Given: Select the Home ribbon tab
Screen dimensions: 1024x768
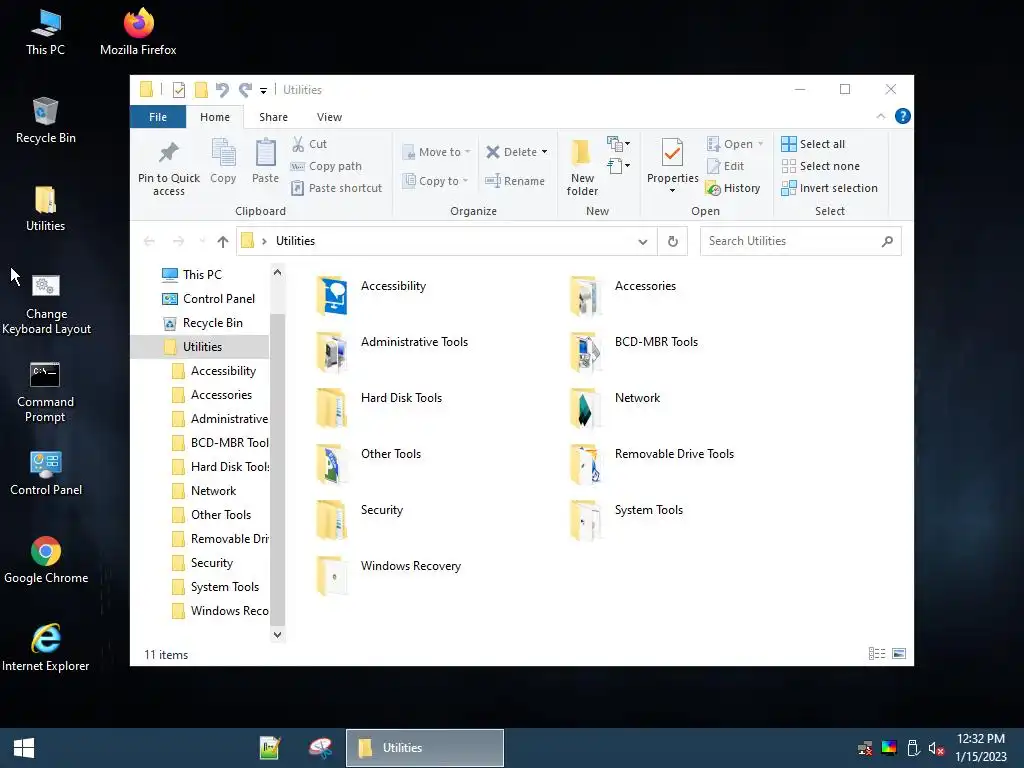Looking at the screenshot, I should 215,117.
